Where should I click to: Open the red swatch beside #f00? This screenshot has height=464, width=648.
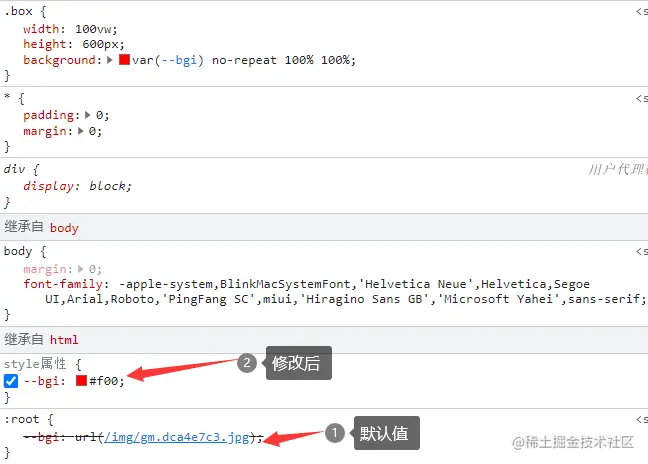point(81,380)
